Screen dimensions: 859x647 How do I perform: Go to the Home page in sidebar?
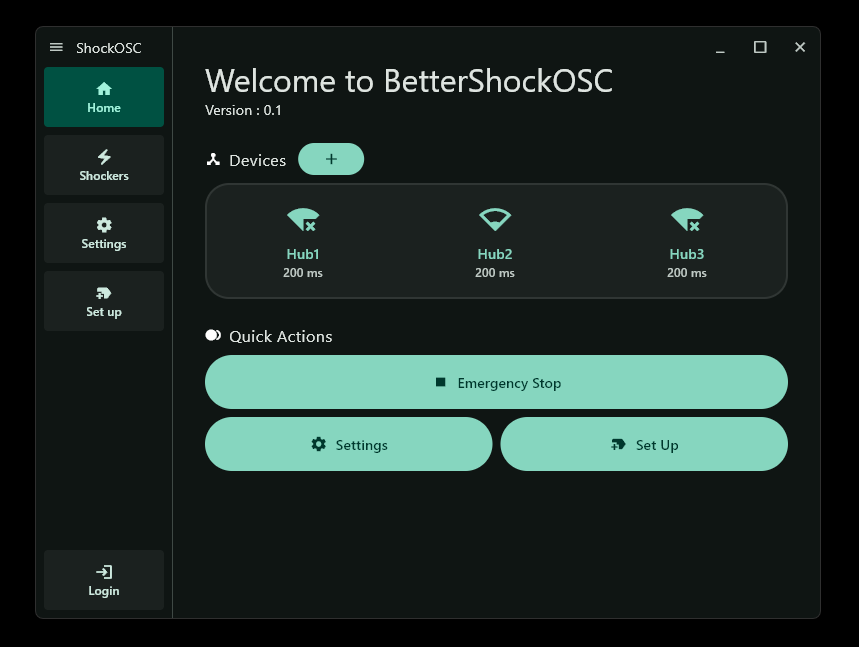point(104,97)
